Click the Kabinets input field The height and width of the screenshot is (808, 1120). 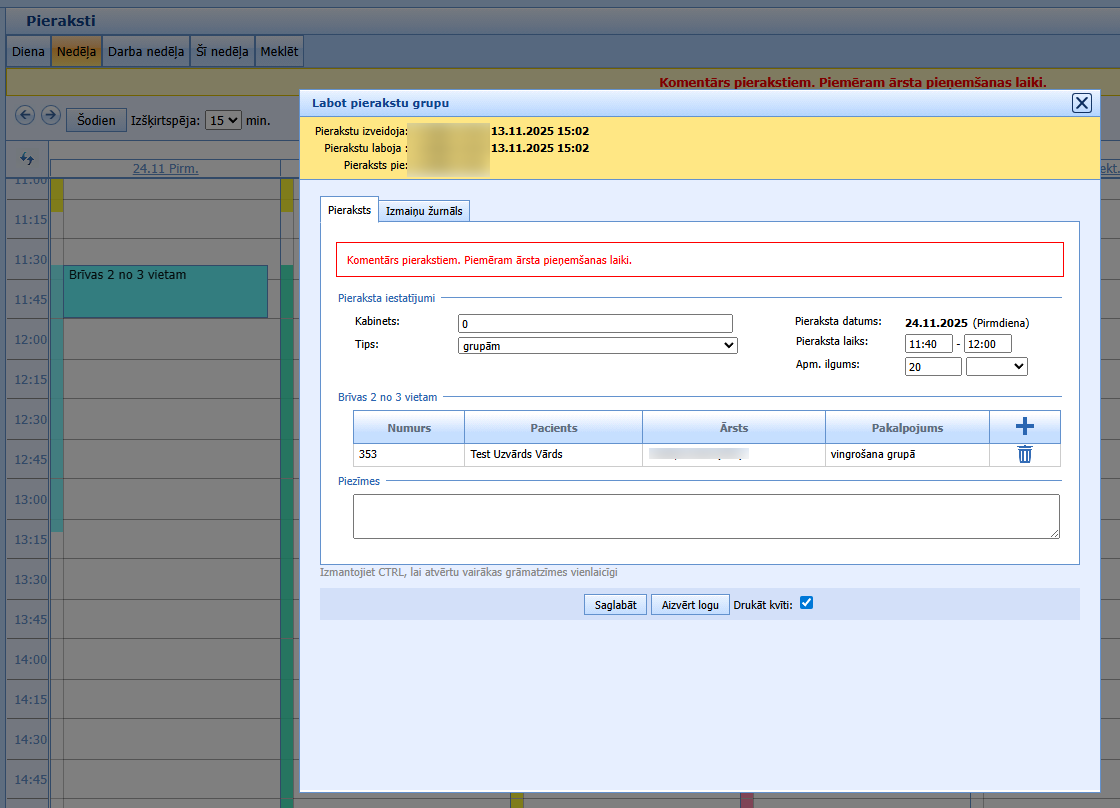595,324
